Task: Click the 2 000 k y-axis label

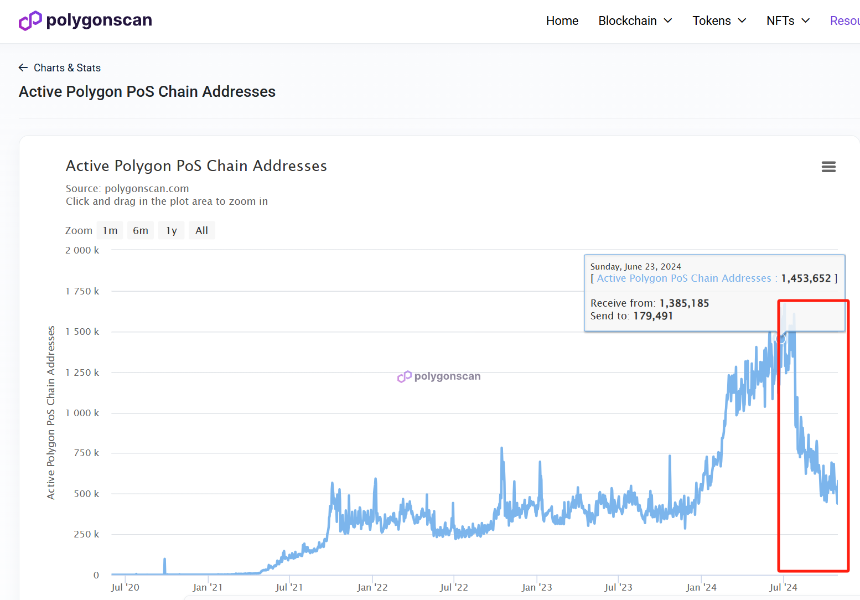Action: click(x=82, y=250)
